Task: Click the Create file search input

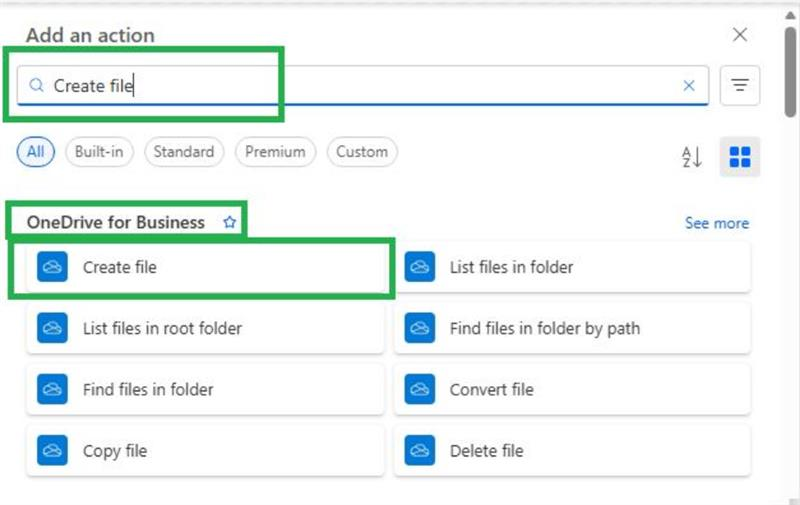Action: click(x=362, y=85)
